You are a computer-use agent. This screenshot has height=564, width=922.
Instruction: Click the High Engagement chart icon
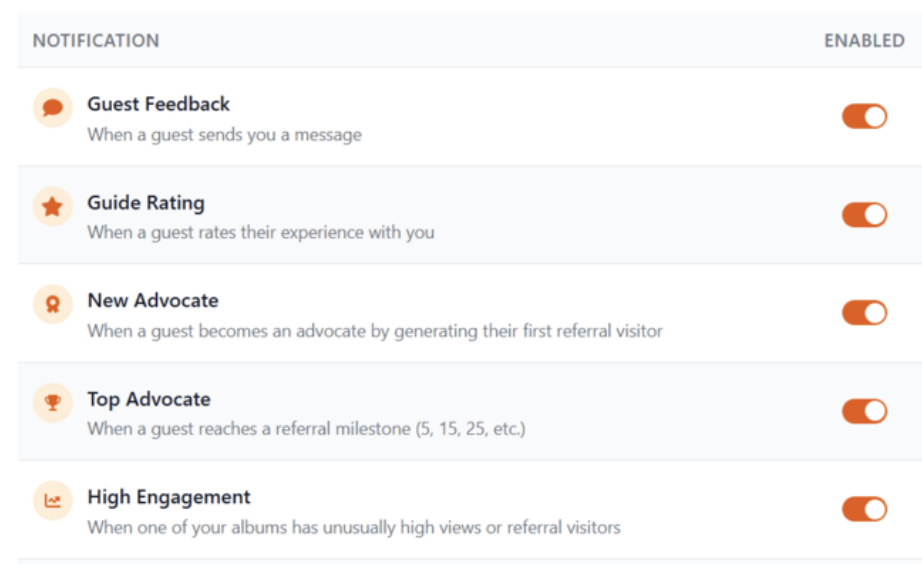click(53, 501)
